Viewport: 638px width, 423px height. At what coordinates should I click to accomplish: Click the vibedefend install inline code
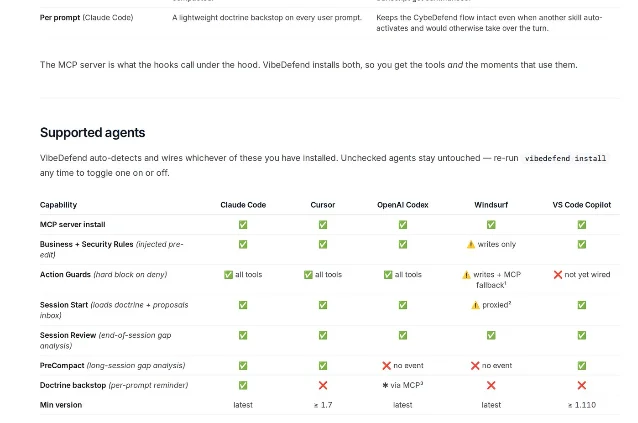[x=565, y=158]
